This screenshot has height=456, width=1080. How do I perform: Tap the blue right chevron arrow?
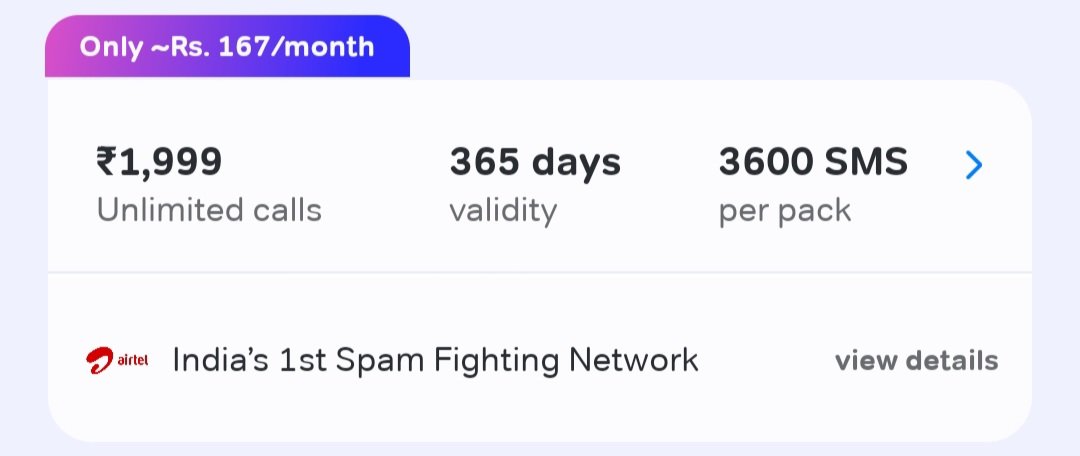point(974,165)
